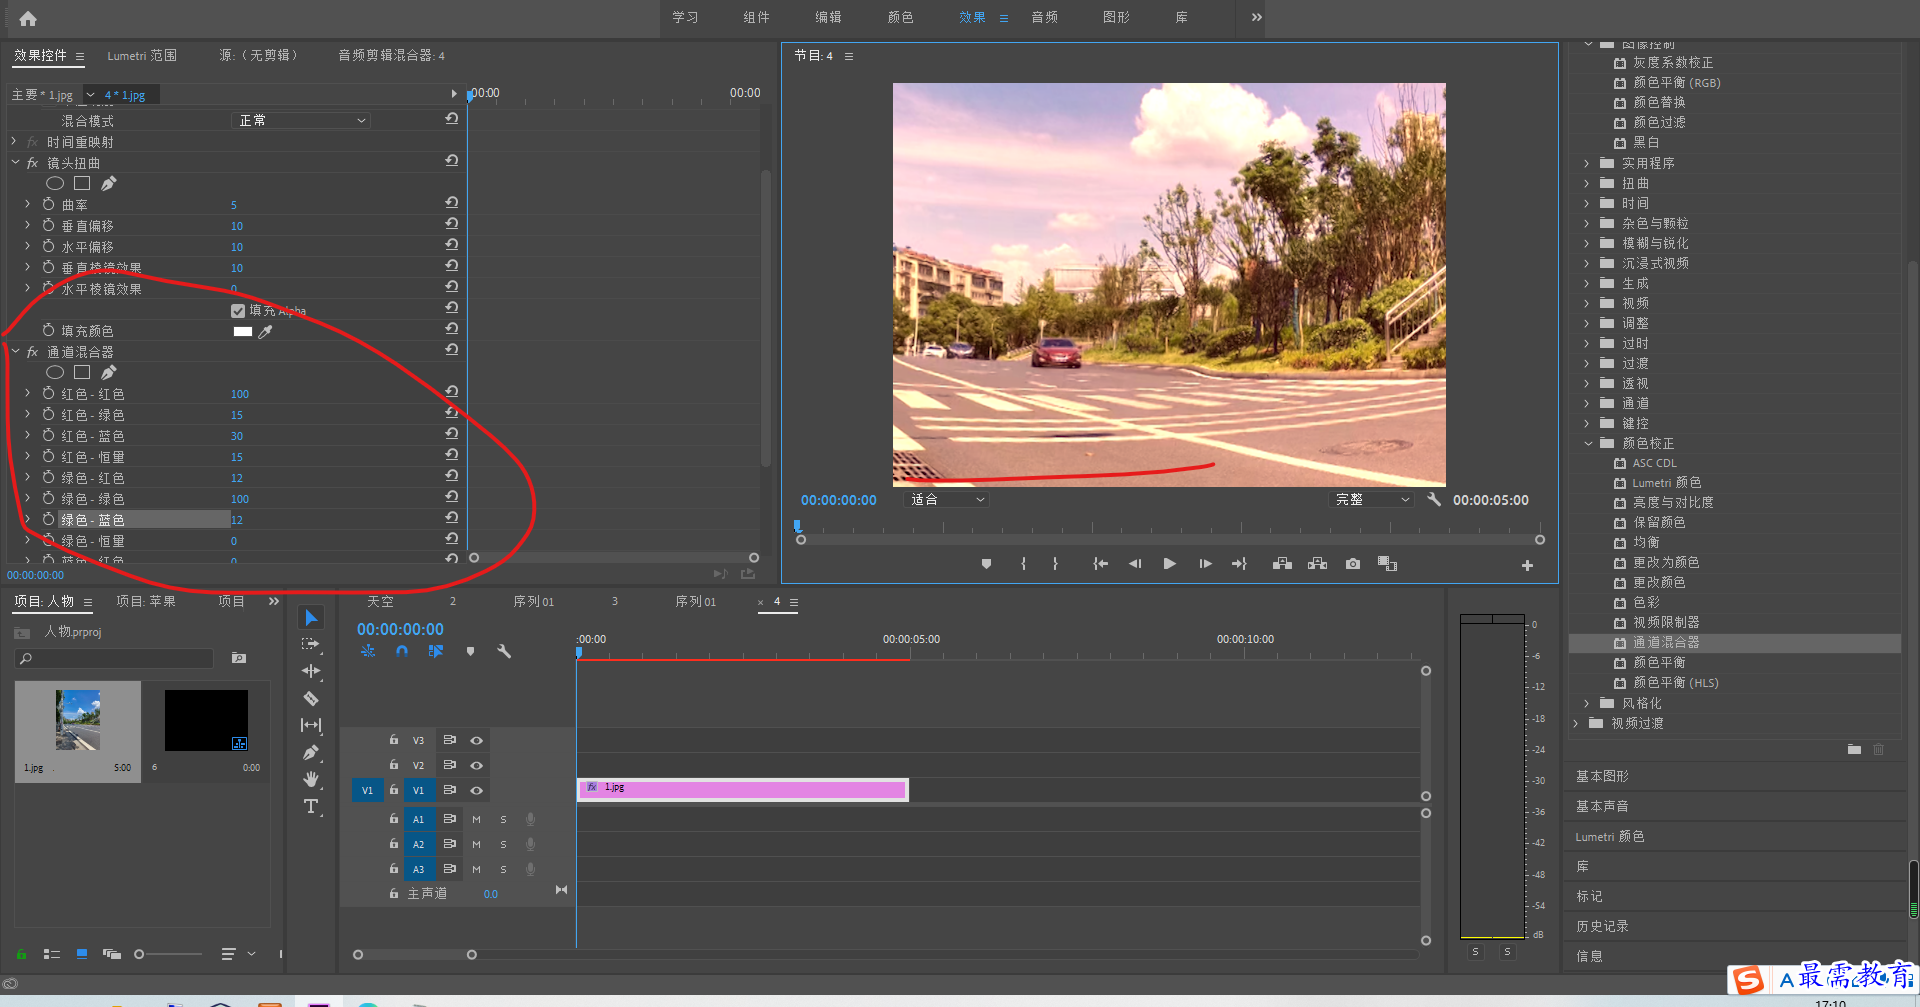Click the Program monitor playhead marker
This screenshot has height=1007, width=1920.
tap(797, 525)
